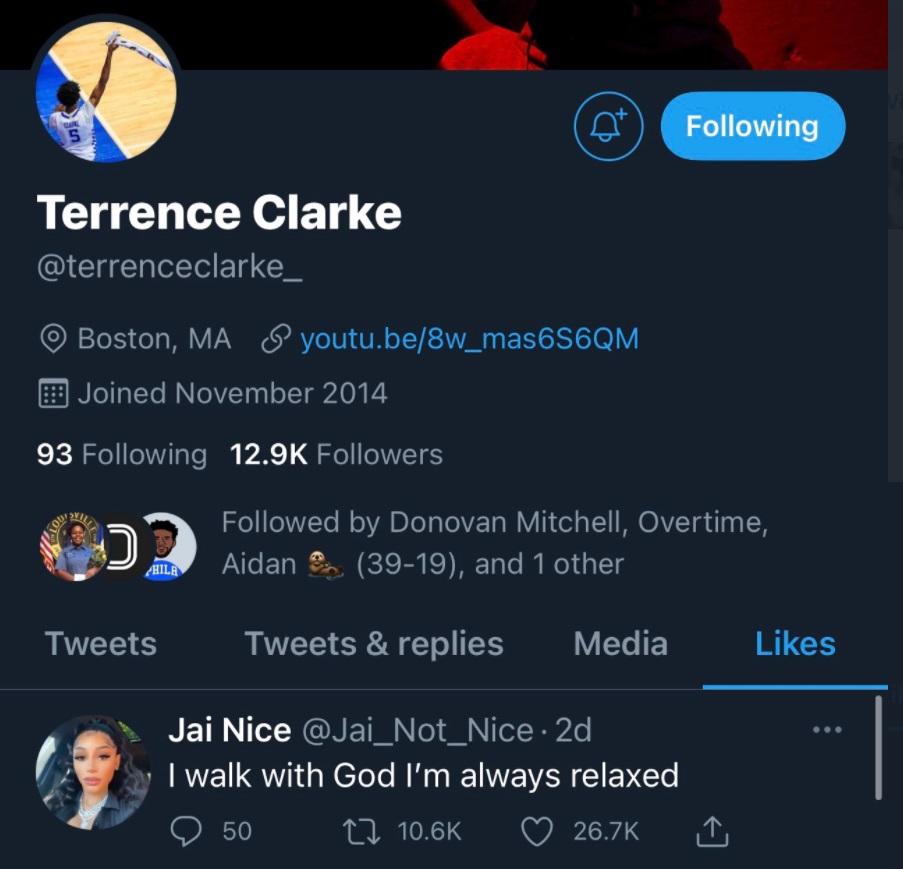View the 12.9K Followers list

coord(334,454)
